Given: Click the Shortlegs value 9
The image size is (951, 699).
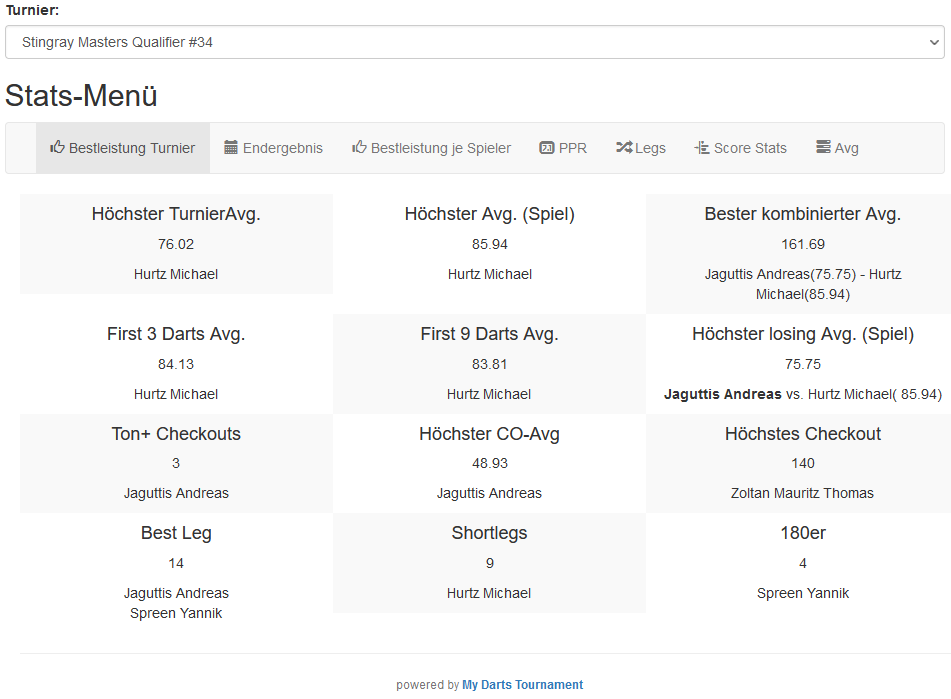Looking at the screenshot, I should click(x=489, y=563).
